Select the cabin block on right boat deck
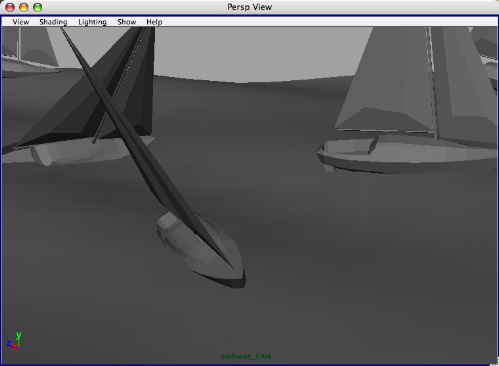The width and height of the screenshot is (499, 366). (x=373, y=145)
